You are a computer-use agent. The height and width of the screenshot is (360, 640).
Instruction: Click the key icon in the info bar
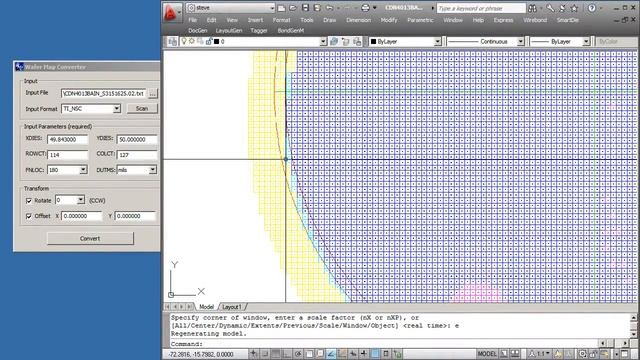(550, 8)
